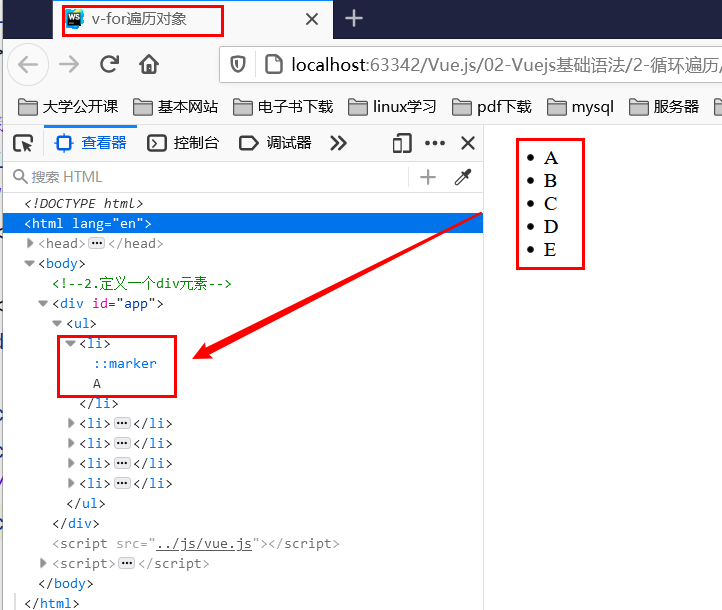The image size is (722, 610).
Task: Open the tracking protection shield icon
Action: (x=238, y=64)
